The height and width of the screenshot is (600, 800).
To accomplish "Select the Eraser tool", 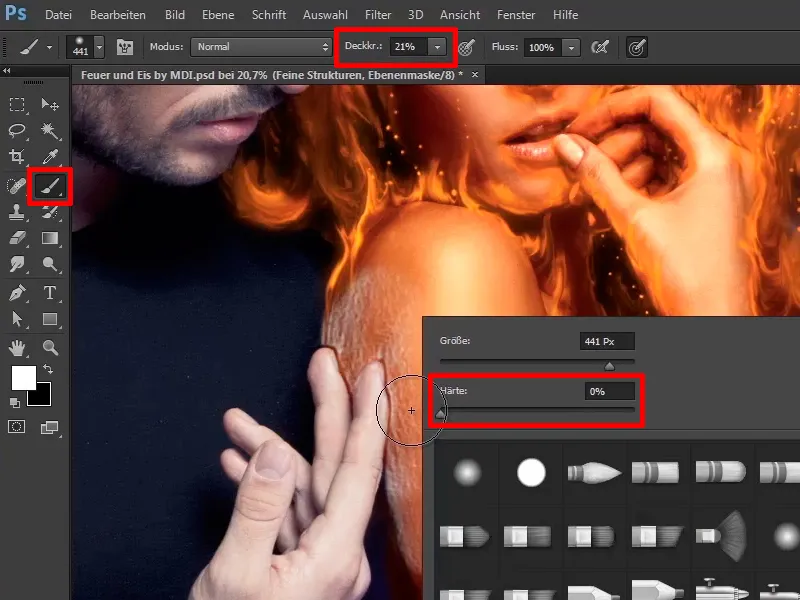I will pyautogui.click(x=17, y=238).
